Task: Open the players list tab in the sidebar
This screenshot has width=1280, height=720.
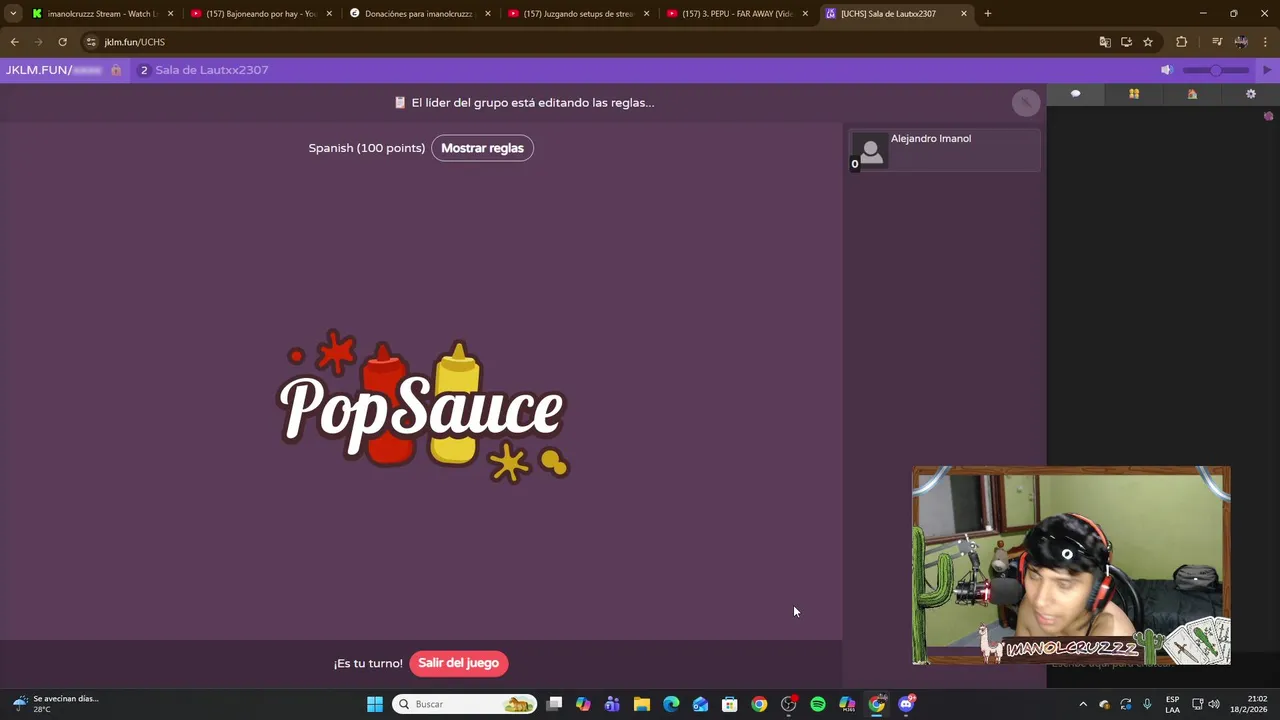Action: [1134, 94]
